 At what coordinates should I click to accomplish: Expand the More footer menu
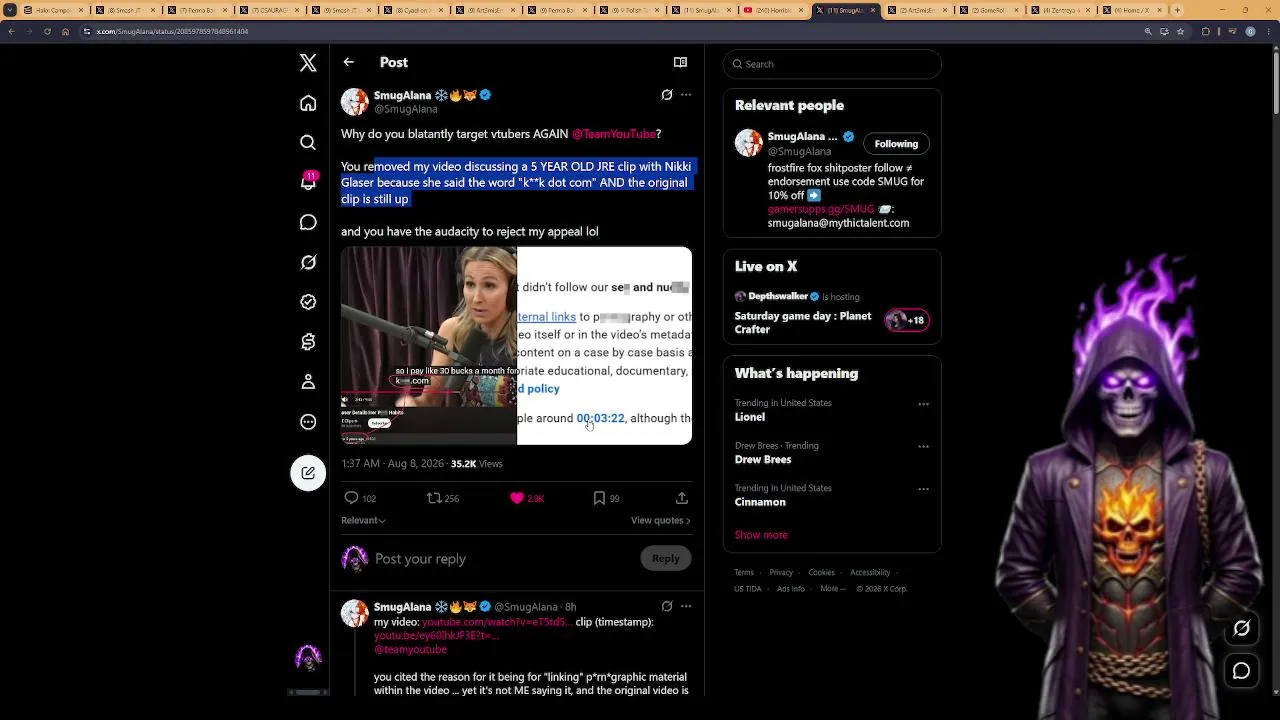pyautogui.click(x=832, y=589)
